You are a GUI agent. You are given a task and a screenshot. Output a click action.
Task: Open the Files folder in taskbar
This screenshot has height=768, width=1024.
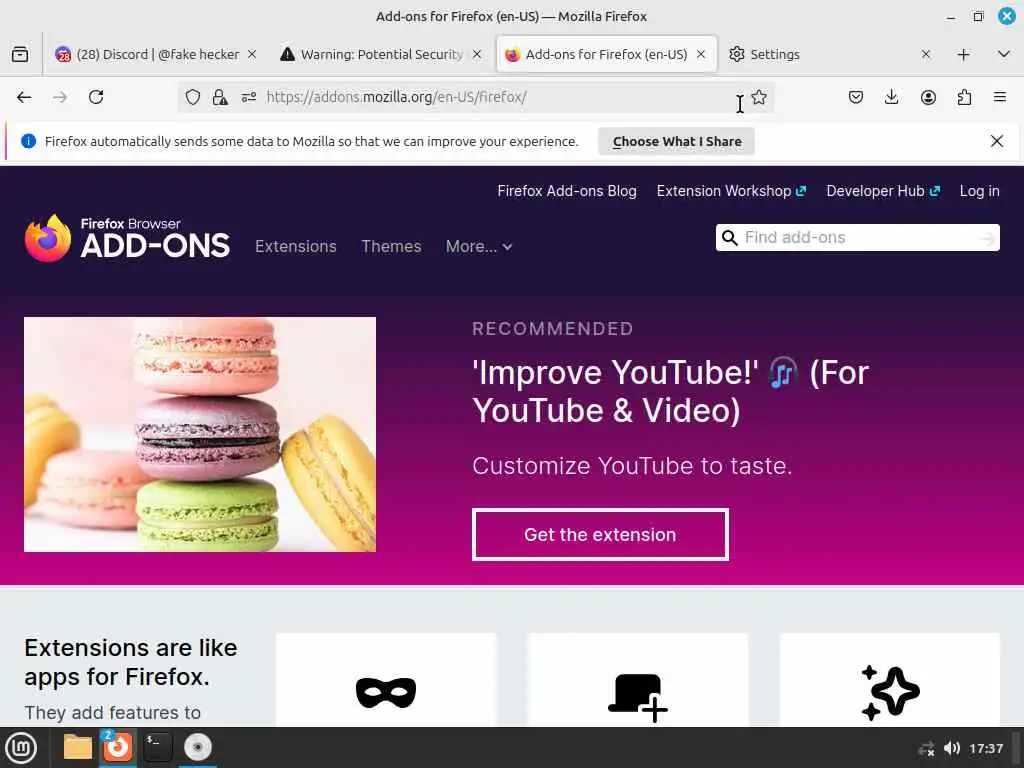click(x=78, y=748)
